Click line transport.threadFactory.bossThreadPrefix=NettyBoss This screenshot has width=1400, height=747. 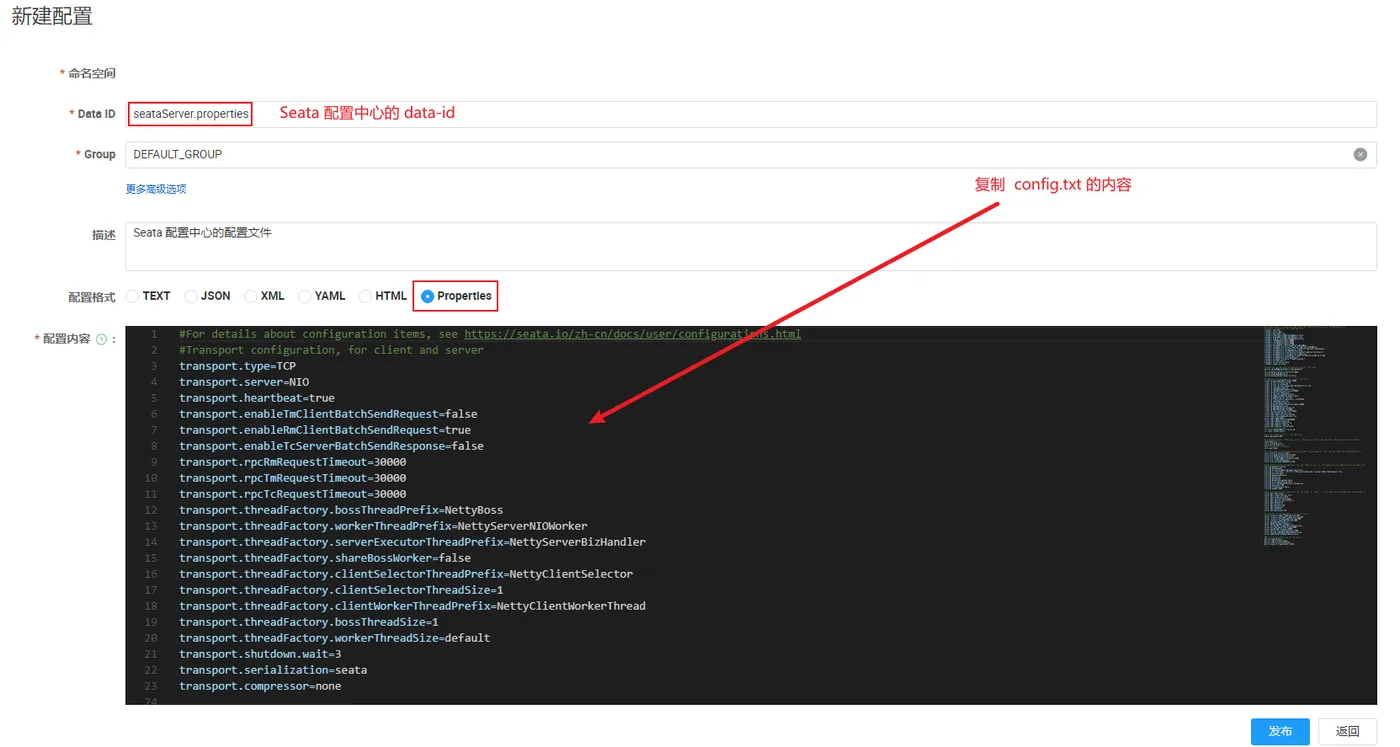341,510
